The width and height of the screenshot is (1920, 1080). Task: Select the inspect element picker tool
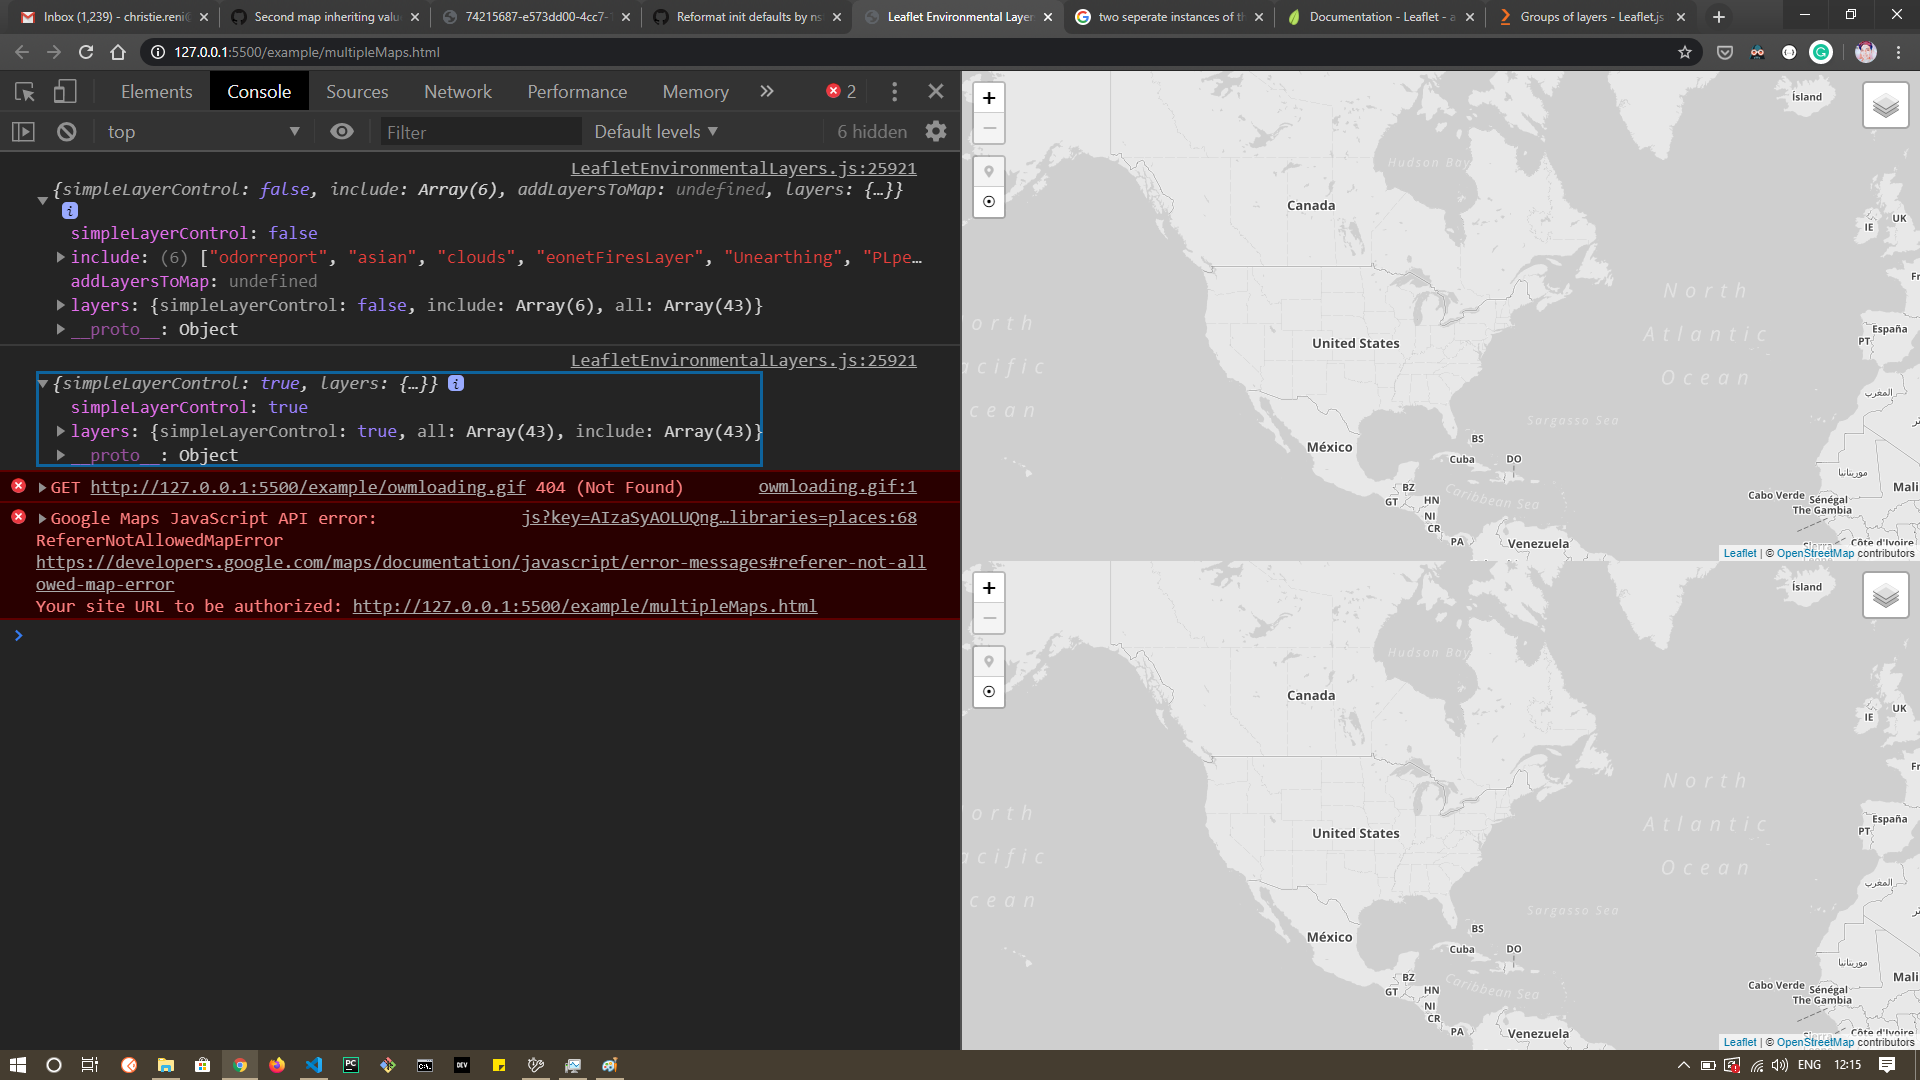[x=25, y=91]
